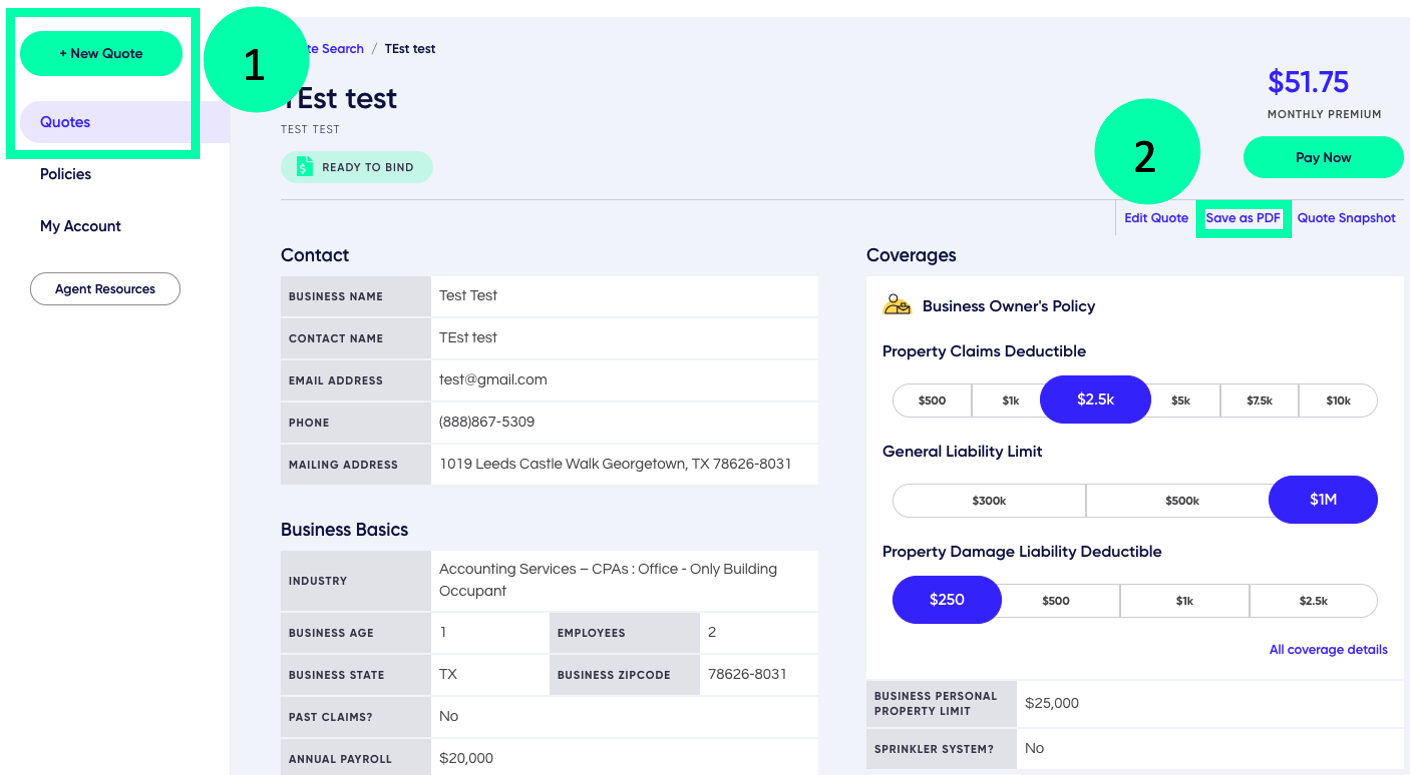Click Business Name value Test Test

(x=468, y=296)
